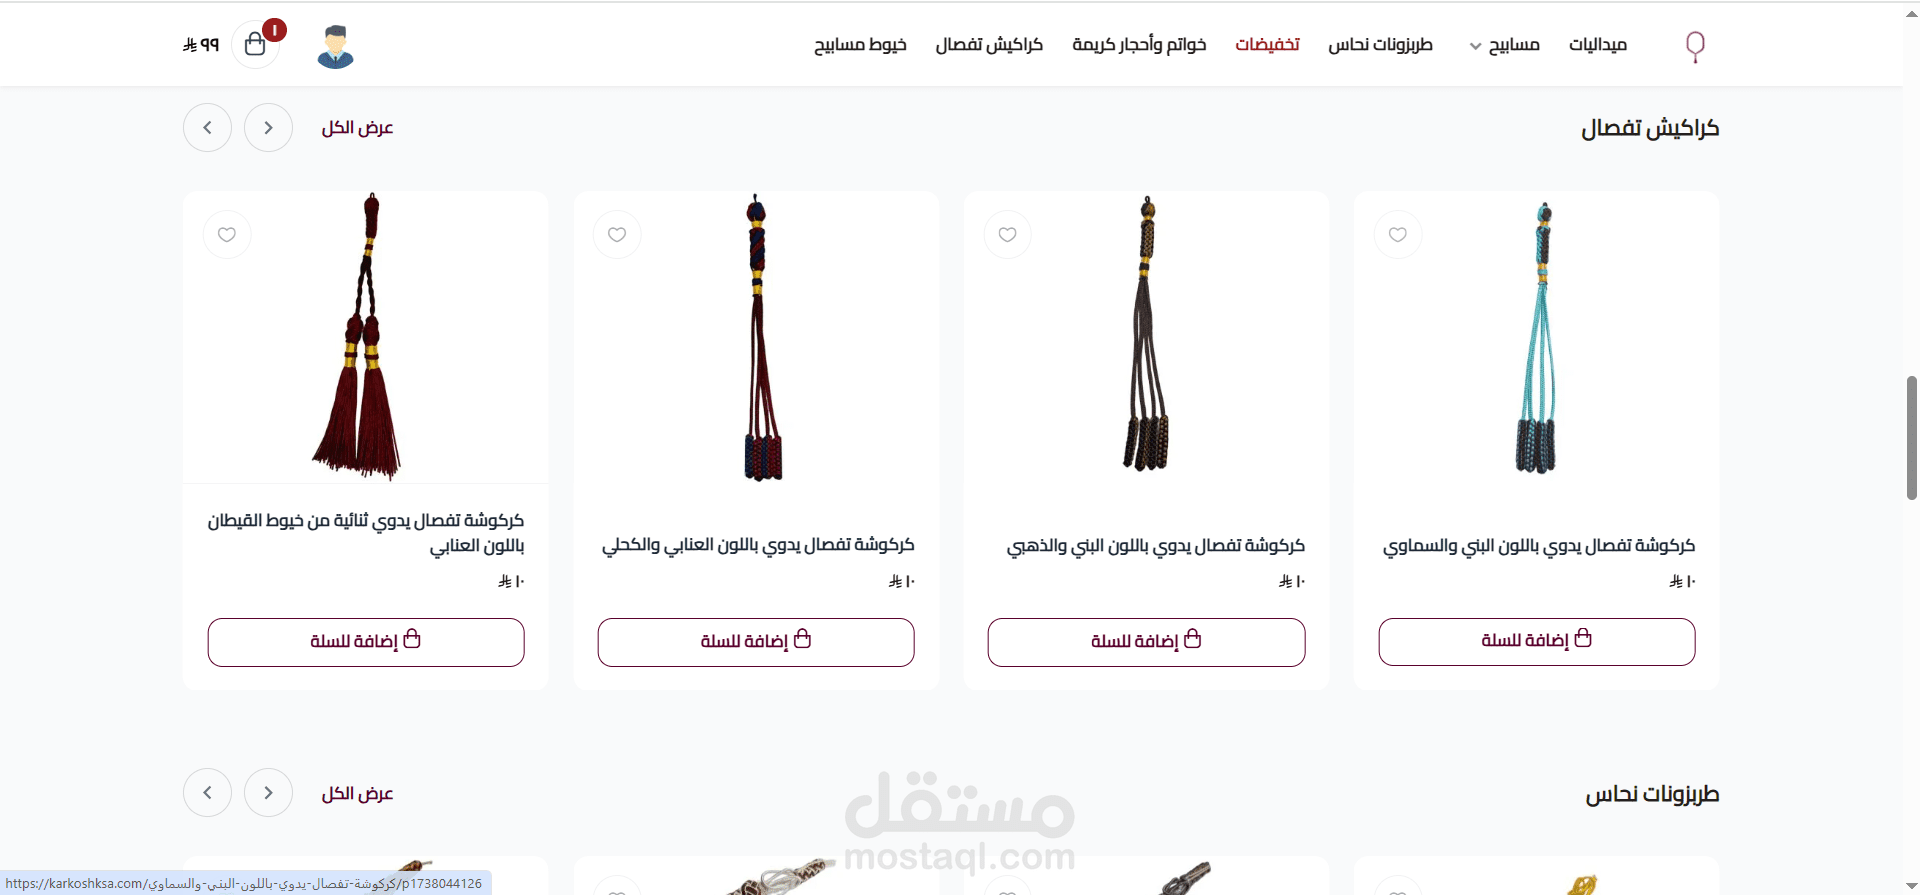Go to previous طربزونات نحاس slide
Screen dimensions: 1920x895
[x=268, y=793]
